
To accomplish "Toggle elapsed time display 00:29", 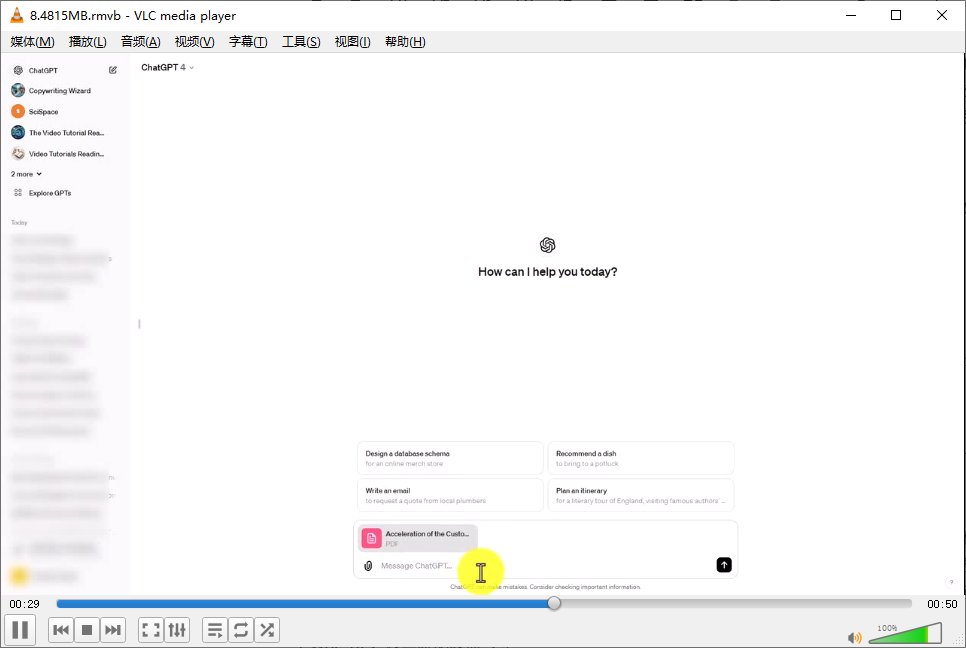I will (x=25, y=604).
